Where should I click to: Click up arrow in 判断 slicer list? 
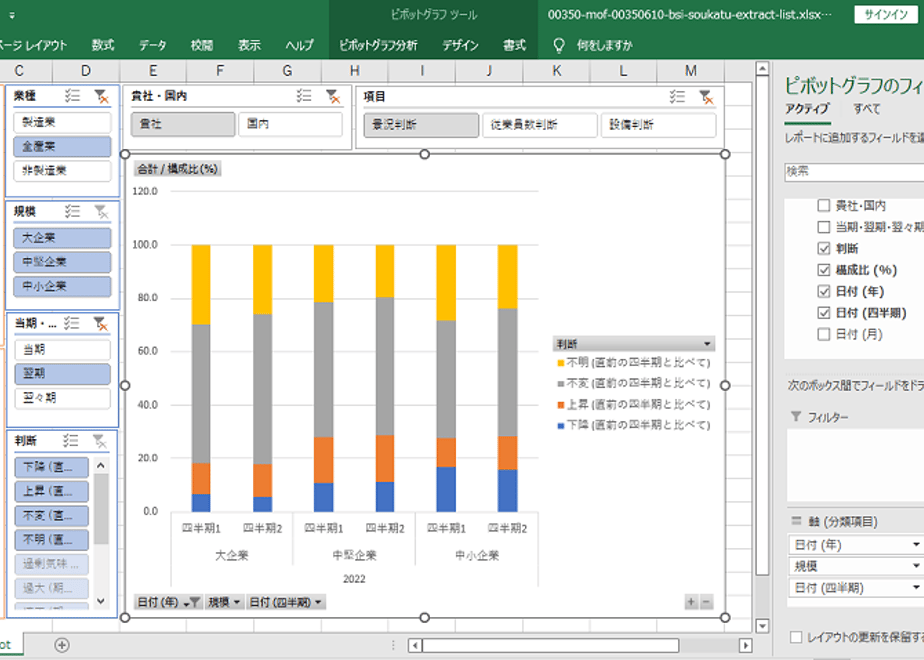tap(101, 466)
